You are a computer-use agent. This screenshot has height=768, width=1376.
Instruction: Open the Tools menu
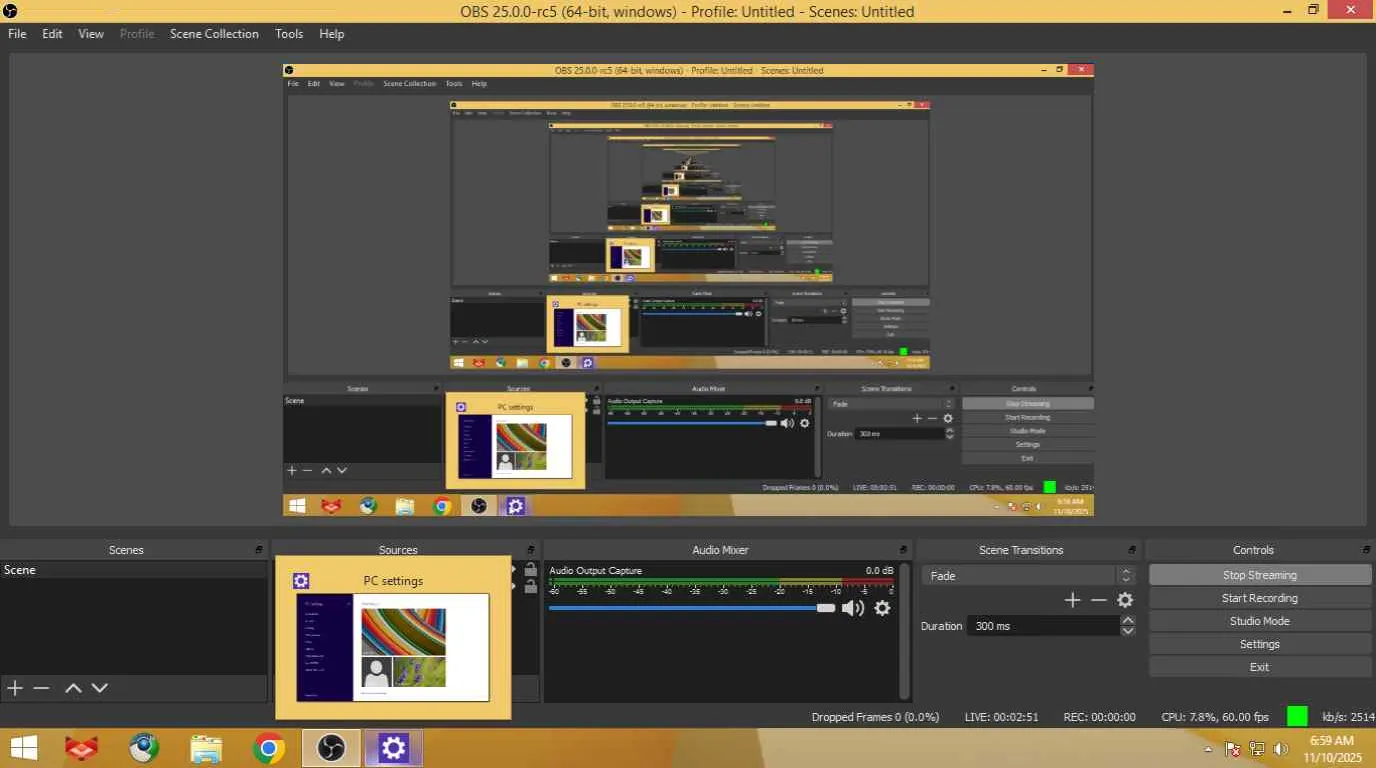289,33
